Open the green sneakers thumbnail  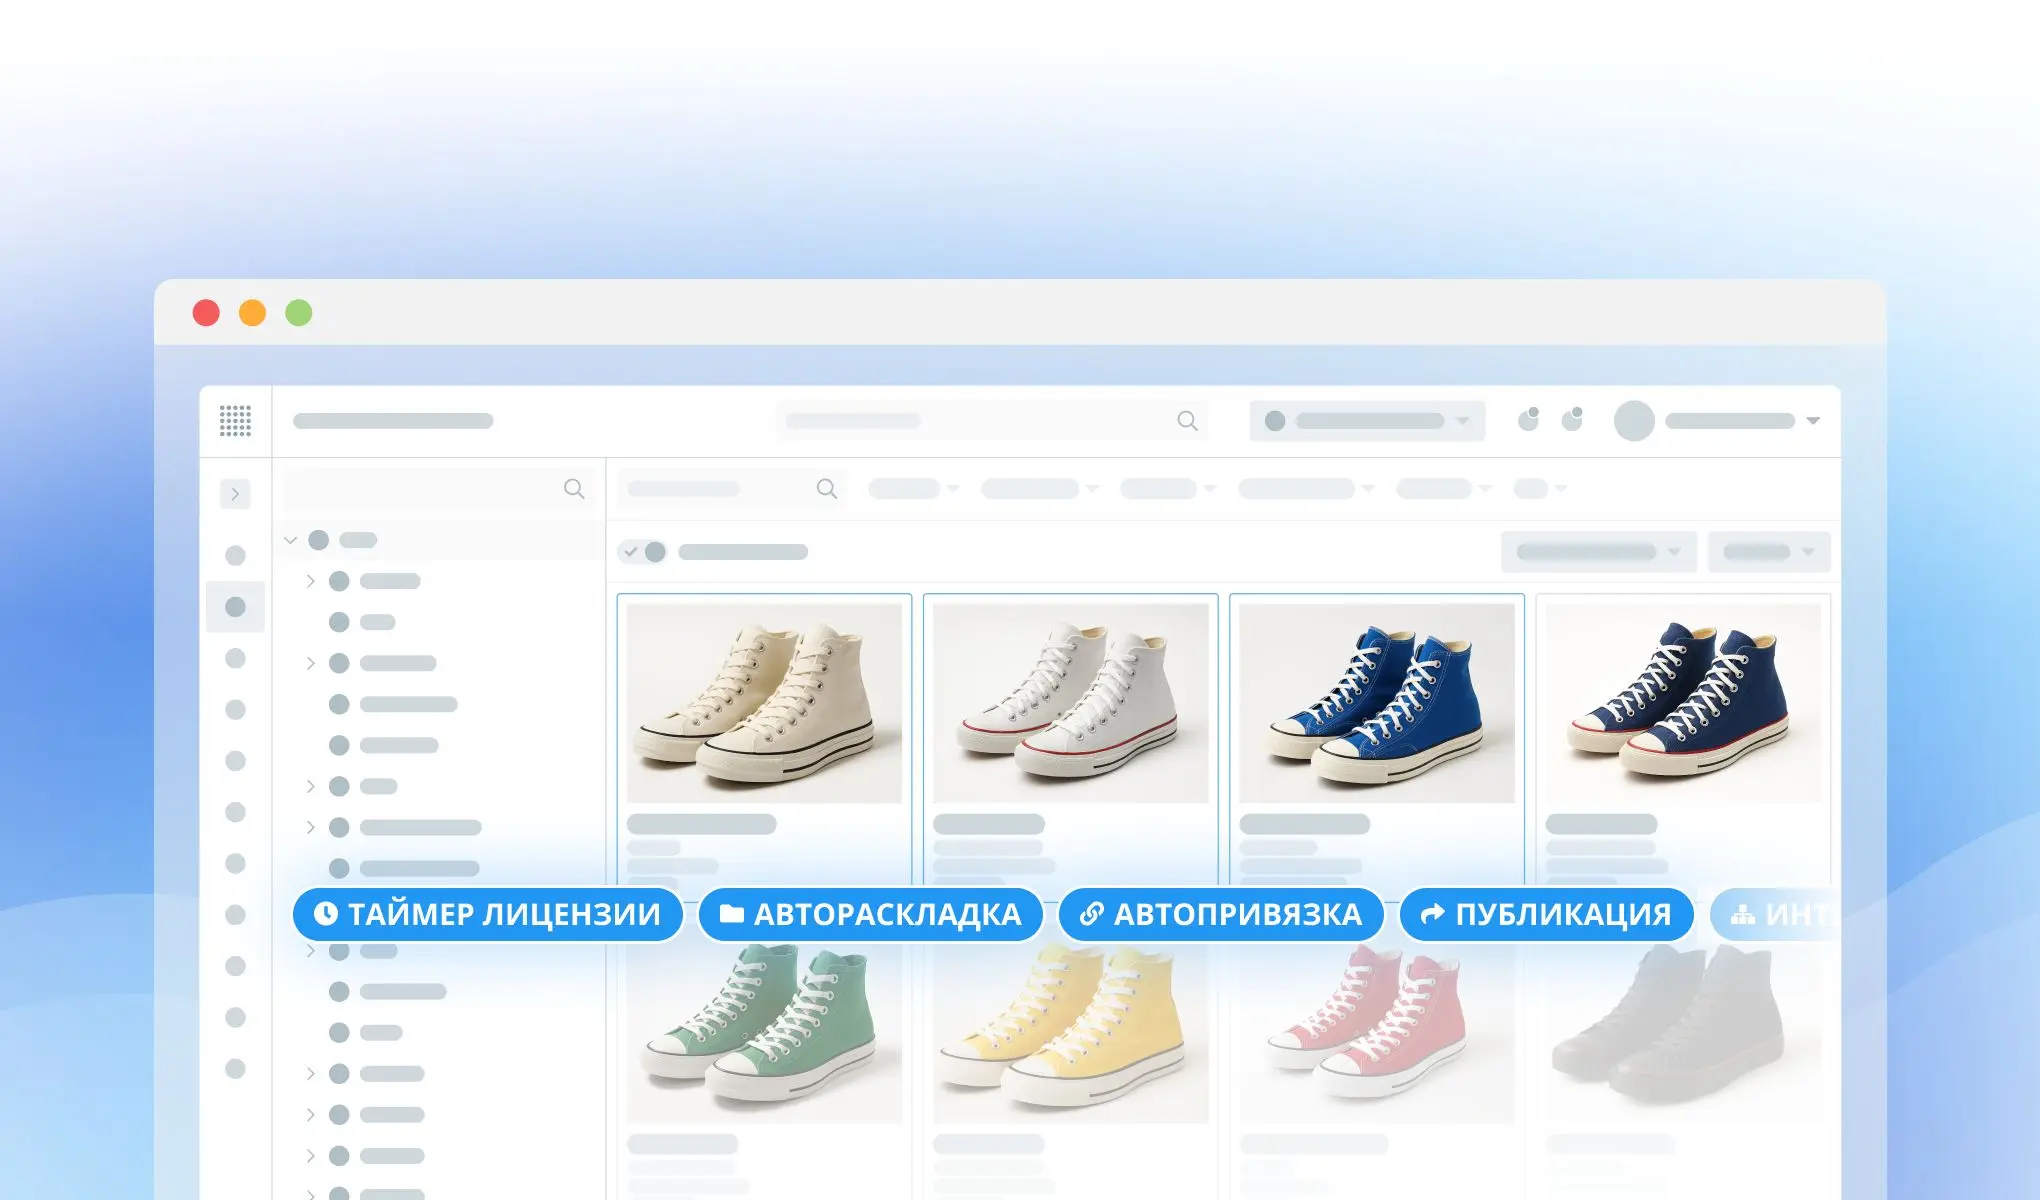pos(764,1032)
